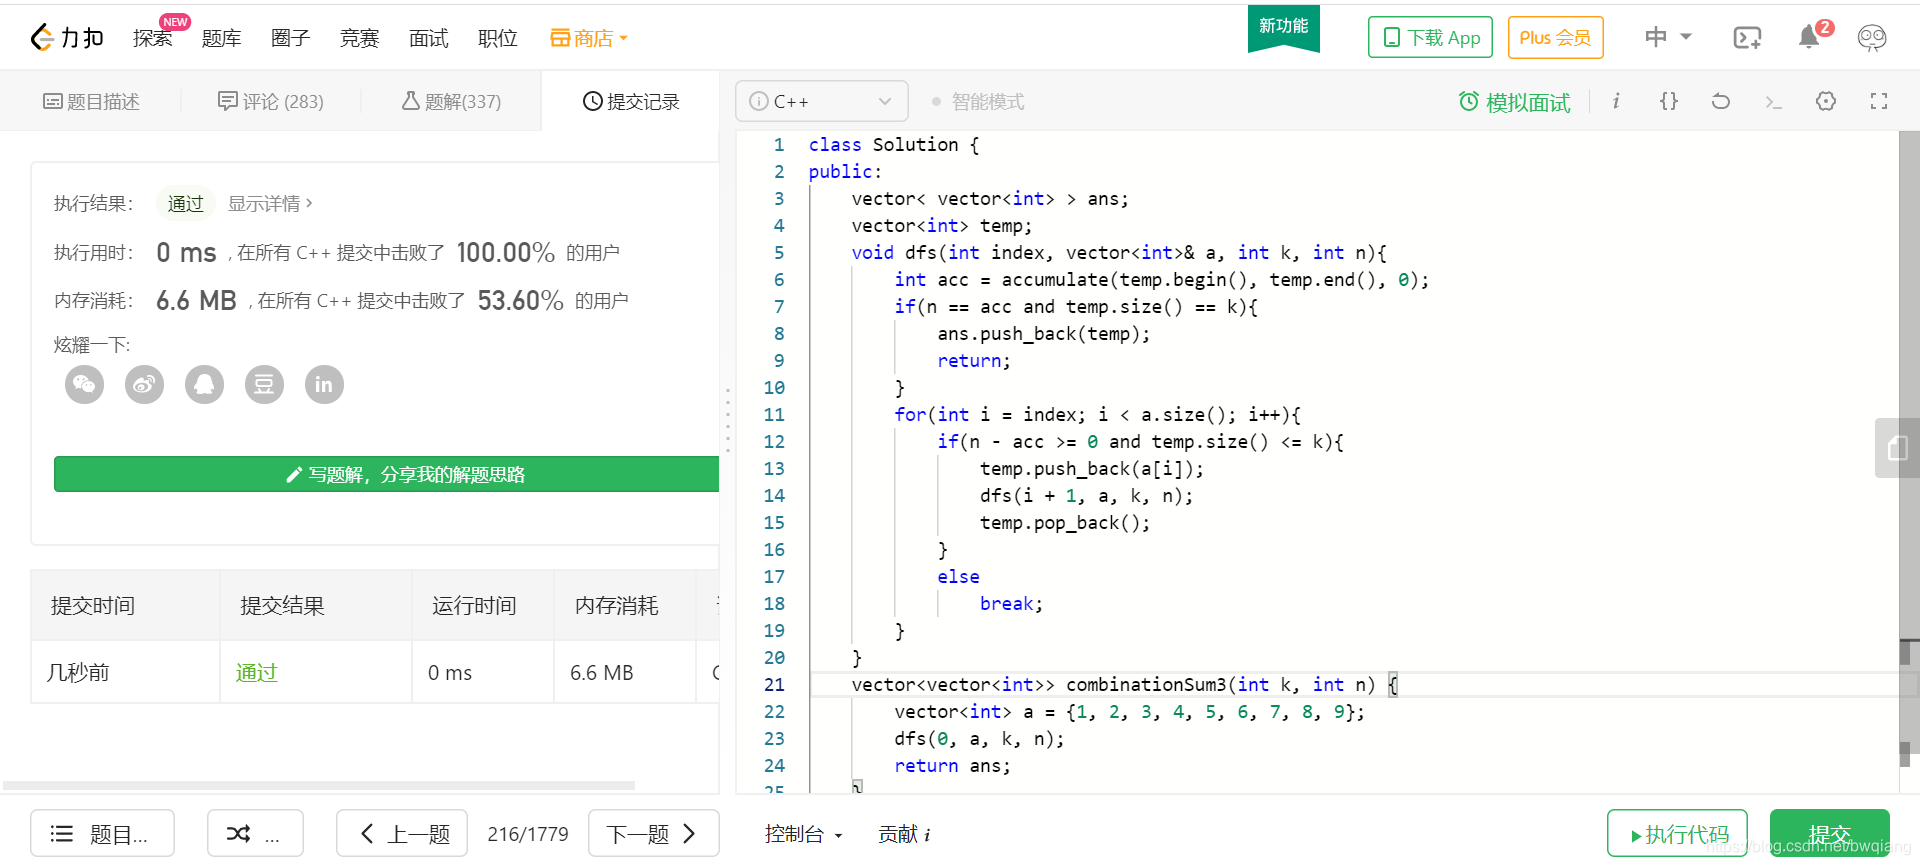Click Plus 会员 button
Screen dimensions: 1920x865
click(1555, 37)
